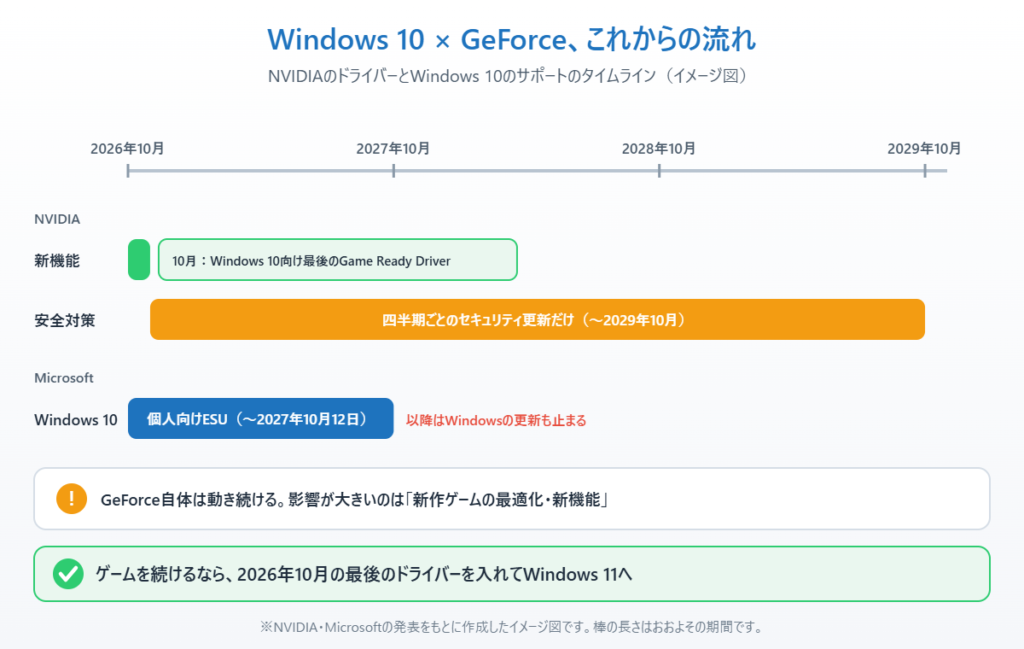Screen dimensions: 1024x649
Task: Click the 2028年10月 timeline label
Action: click(658, 149)
